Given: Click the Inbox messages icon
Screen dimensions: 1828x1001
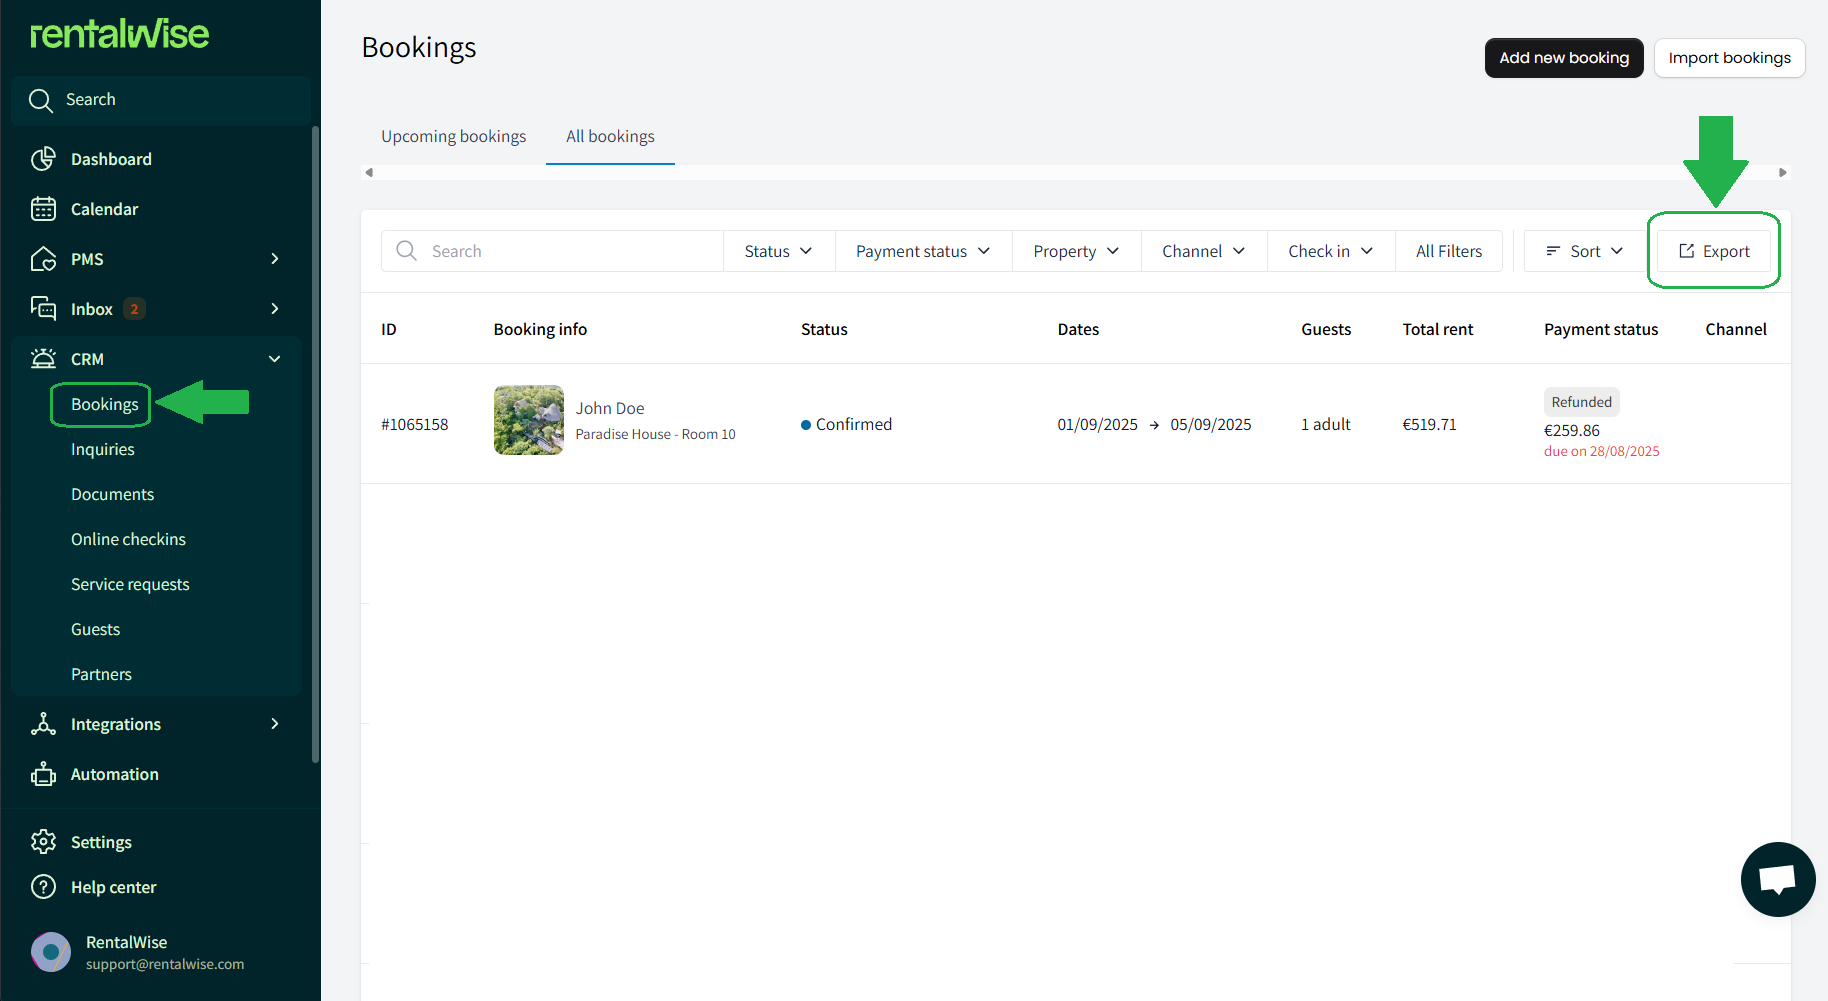Looking at the screenshot, I should coord(43,308).
